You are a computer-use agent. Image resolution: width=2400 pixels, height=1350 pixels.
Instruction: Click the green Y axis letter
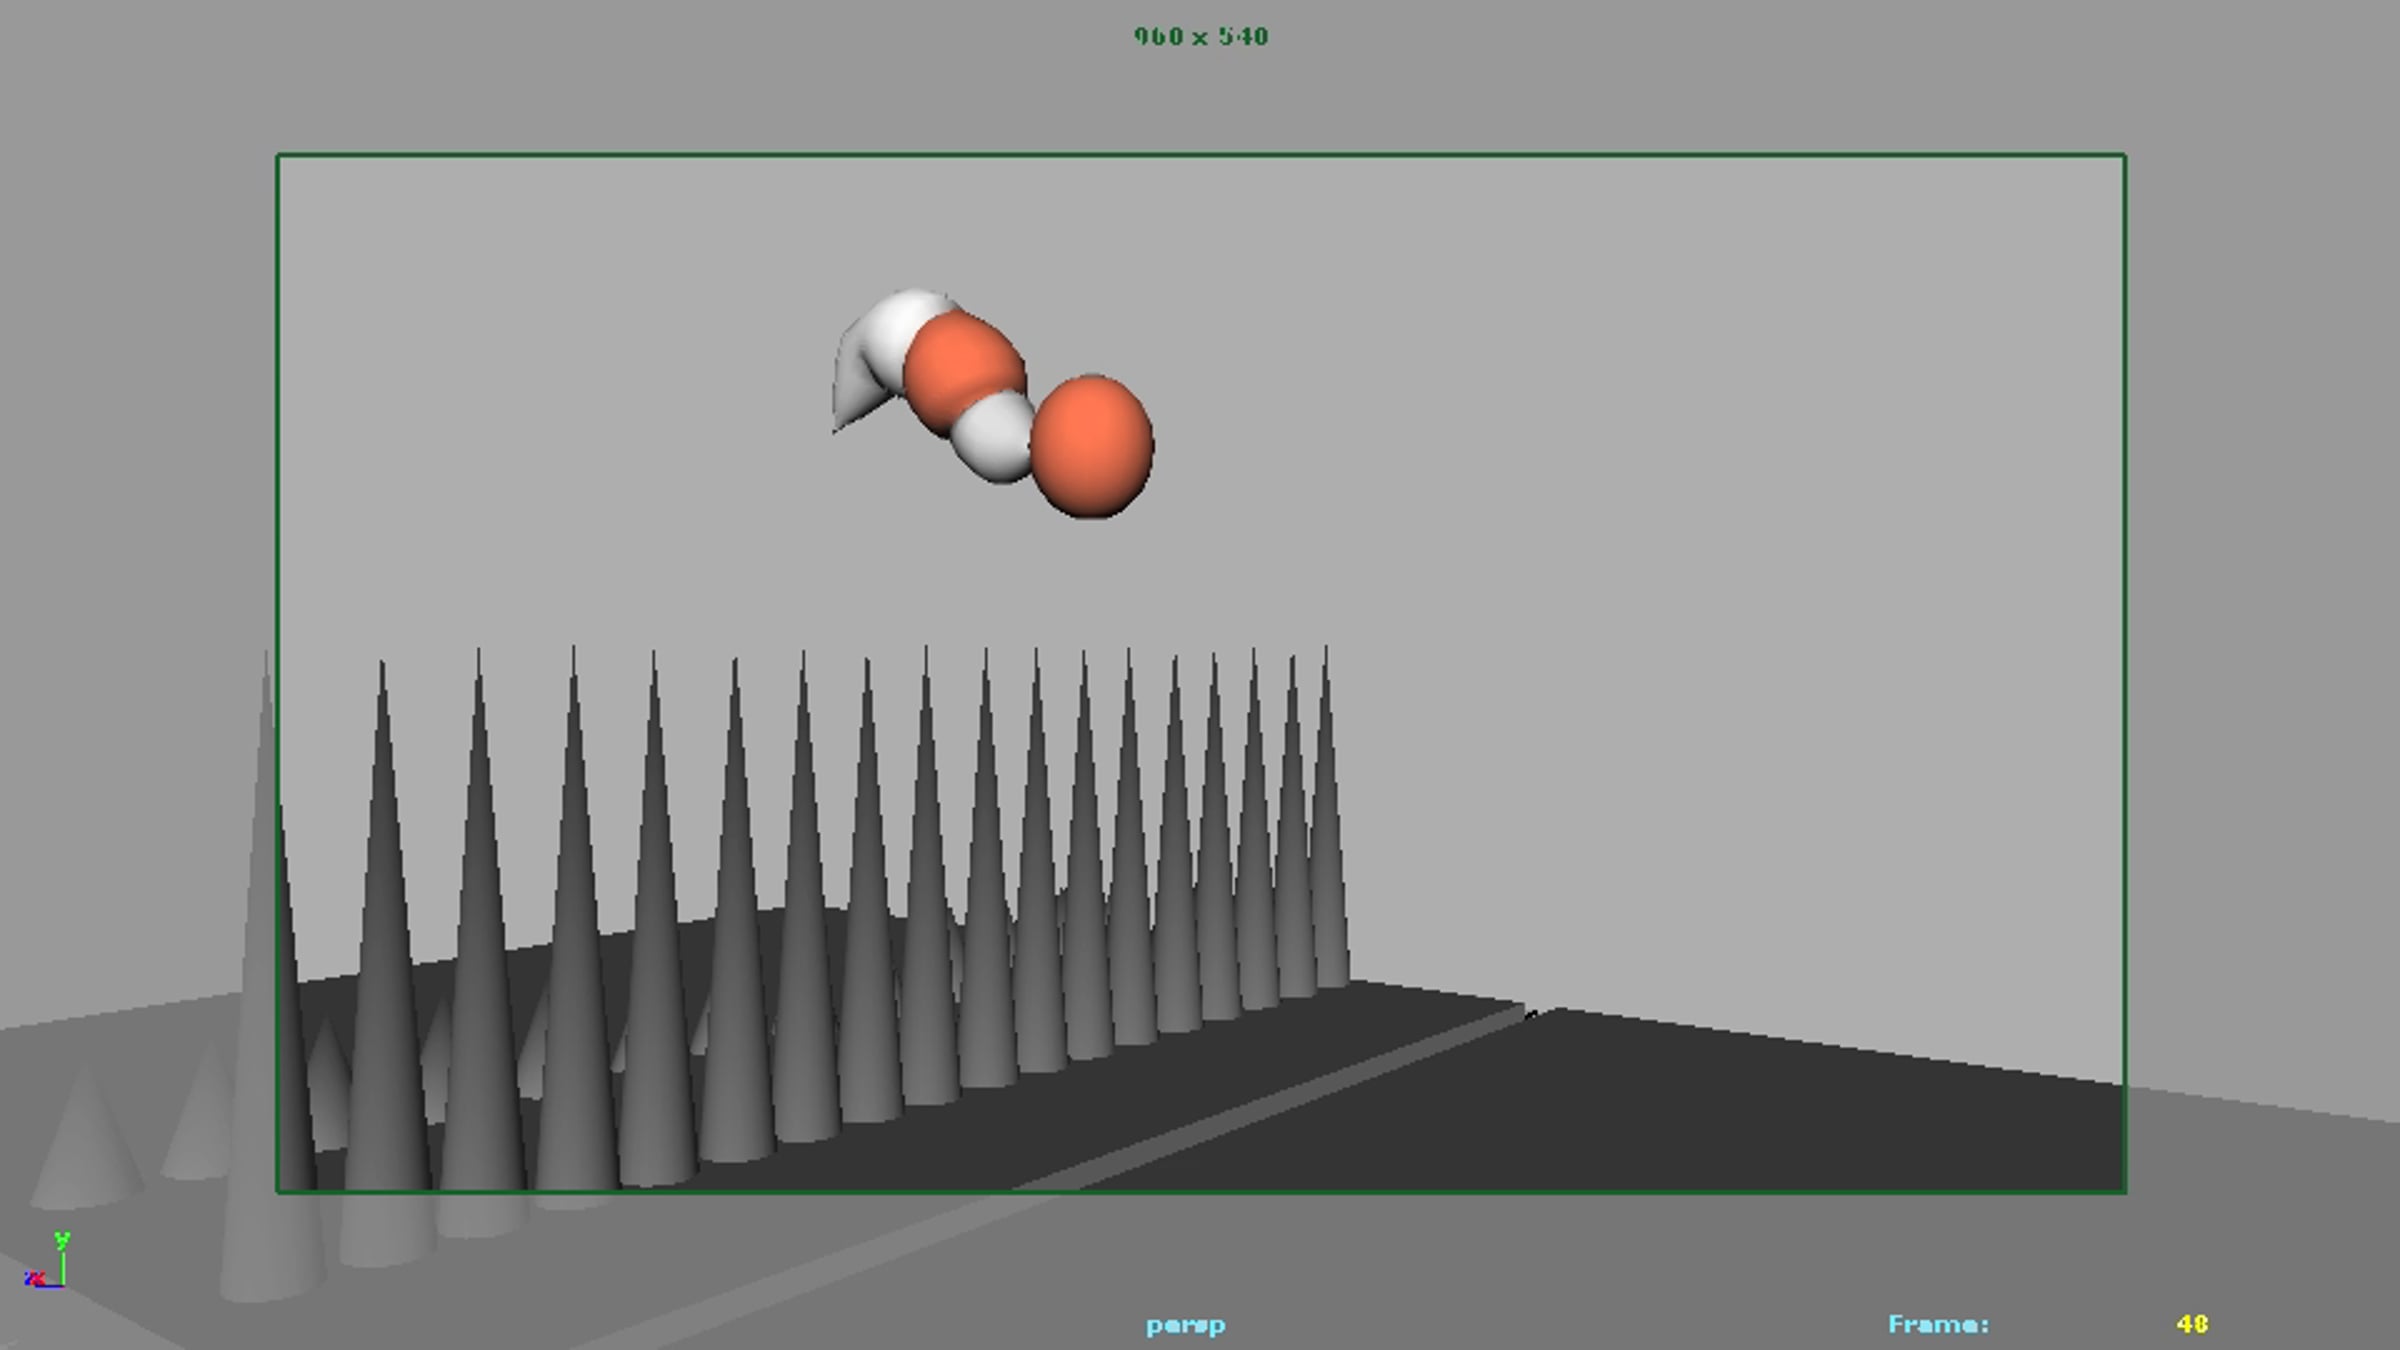(x=62, y=1240)
